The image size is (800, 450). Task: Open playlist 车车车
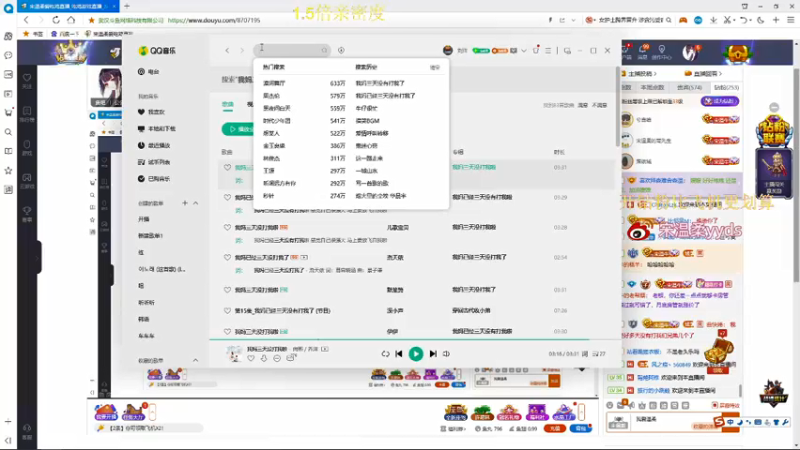146,336
